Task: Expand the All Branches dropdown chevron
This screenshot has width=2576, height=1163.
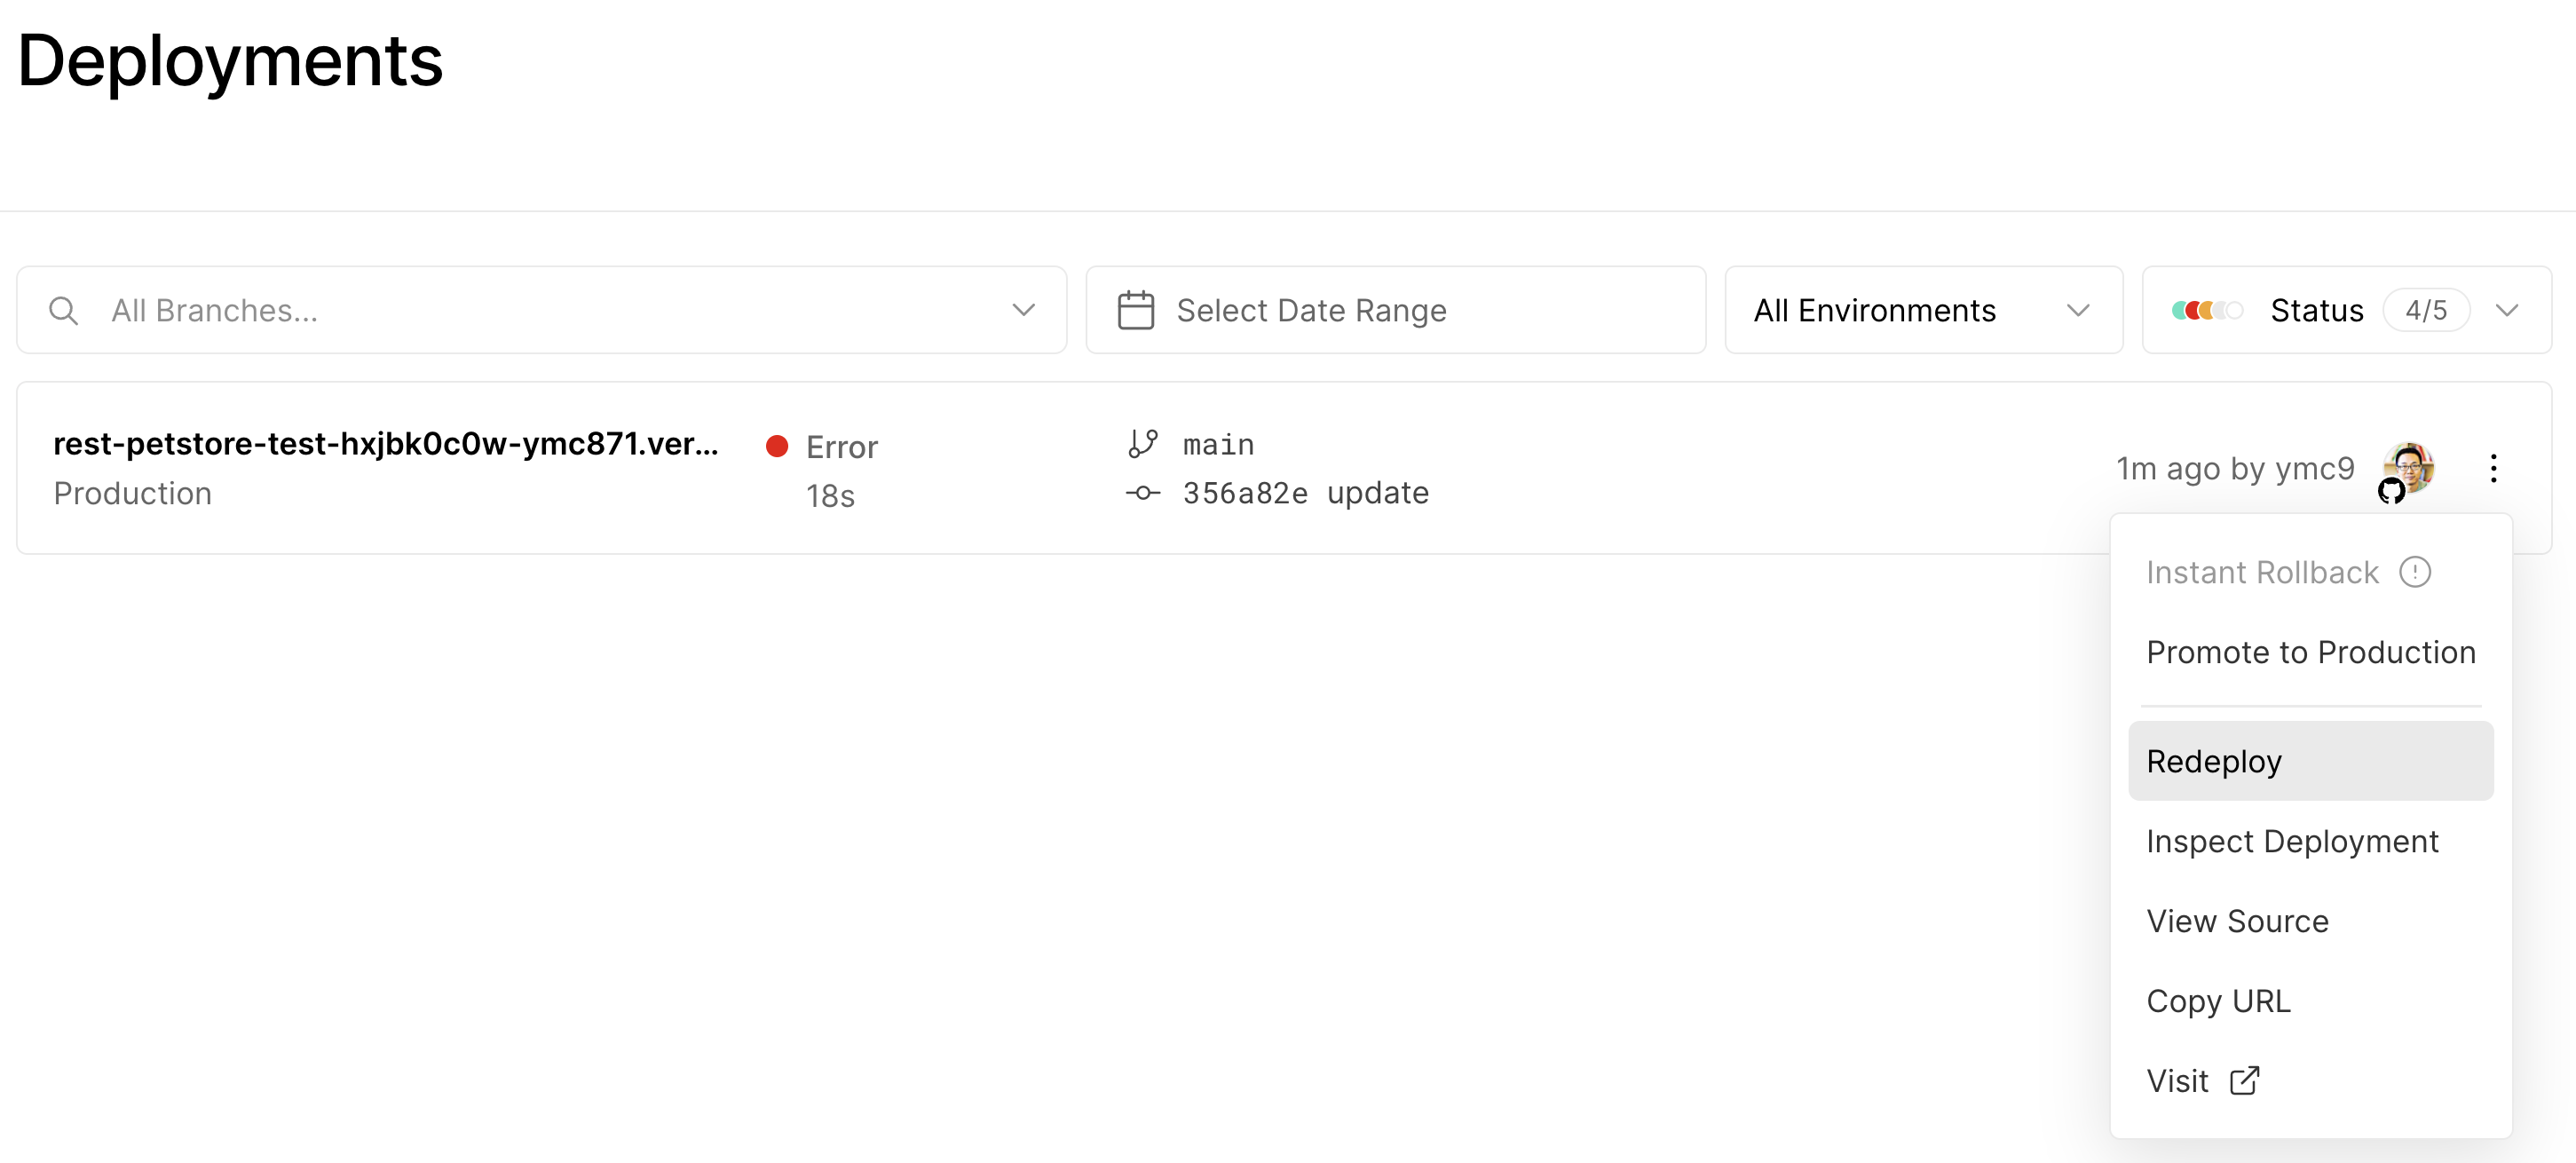Action: (x=1023, y=311)
